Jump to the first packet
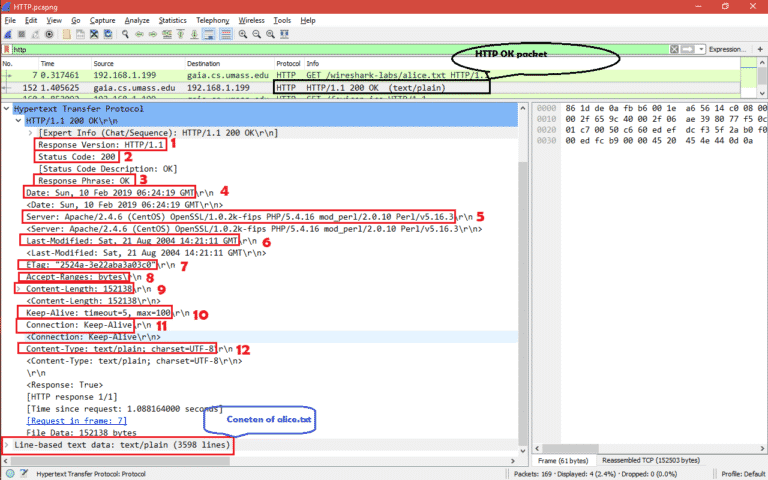 point(181,34)
